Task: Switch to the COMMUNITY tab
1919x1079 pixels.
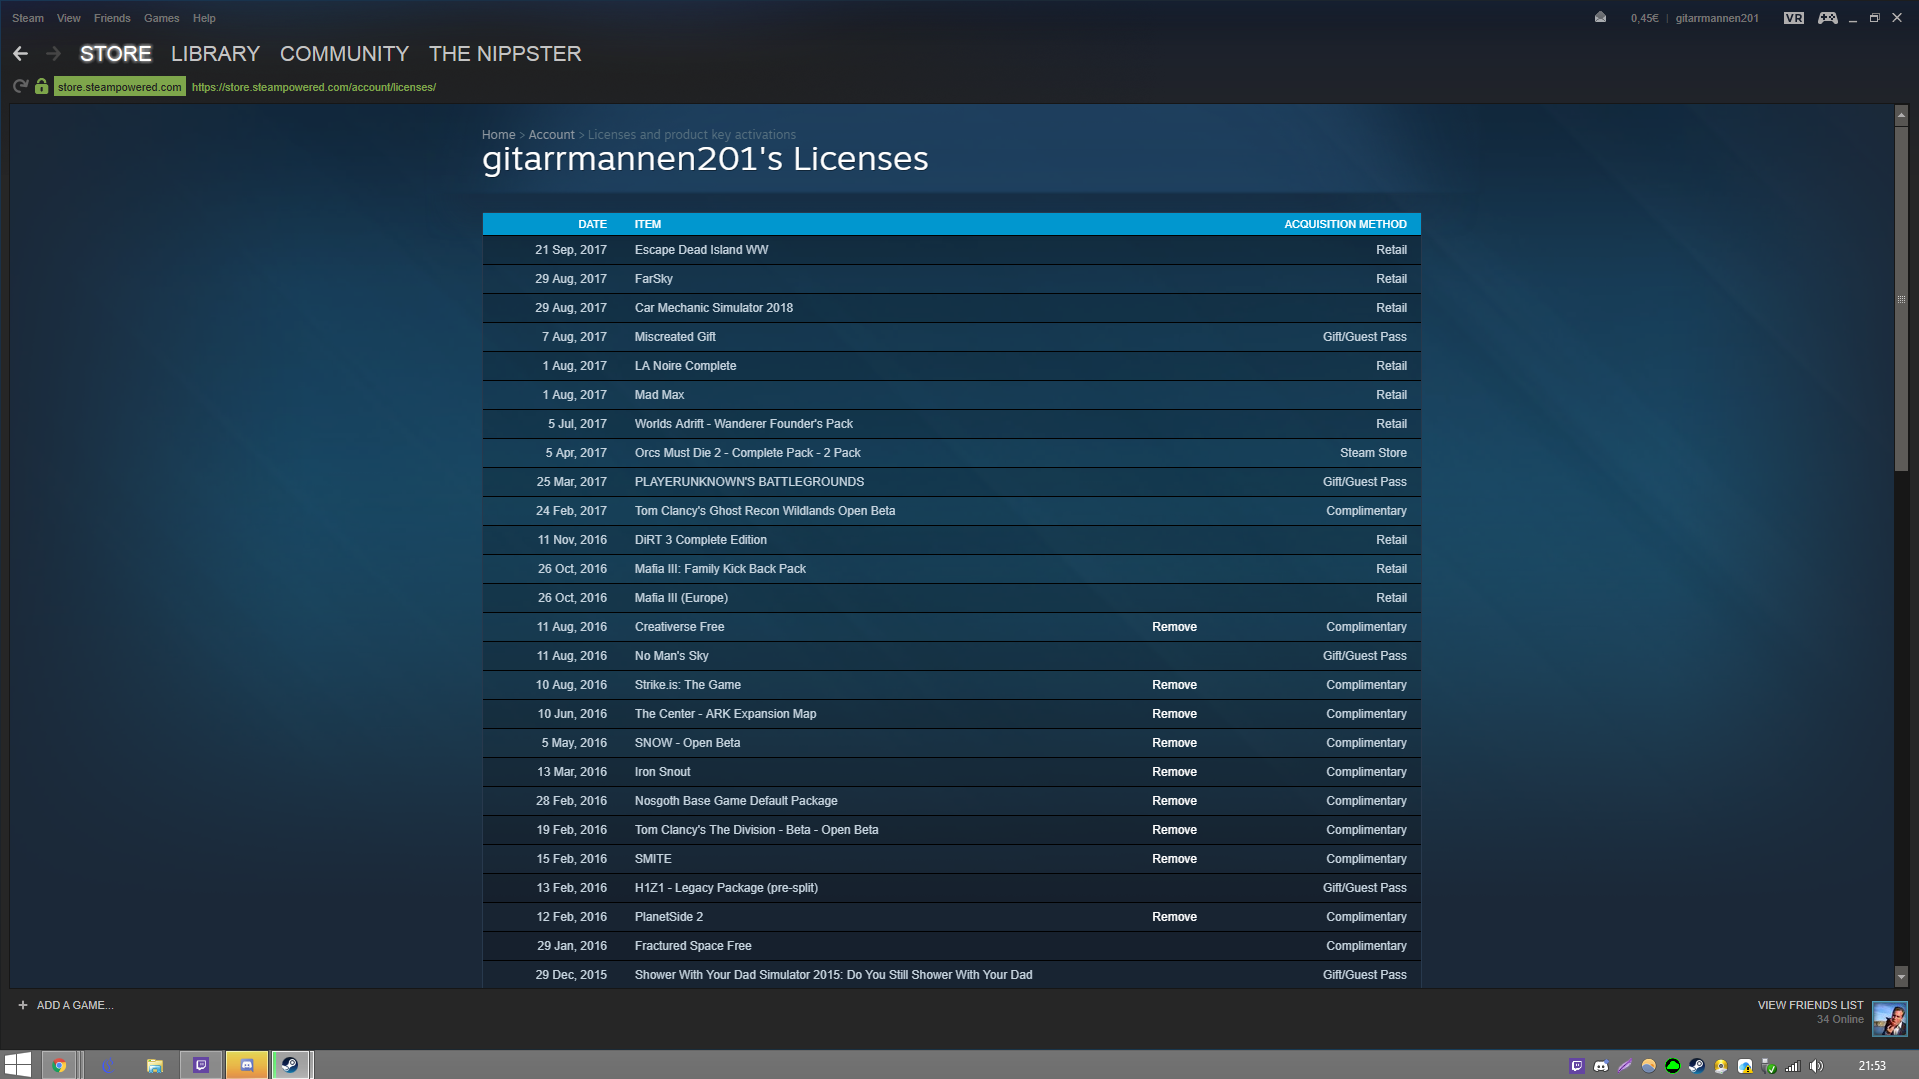Action: (x=344, y=54)
